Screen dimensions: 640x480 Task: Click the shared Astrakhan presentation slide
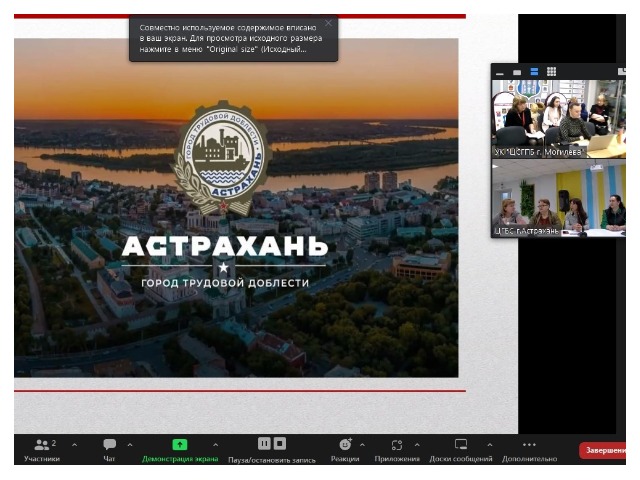point(236,207)
